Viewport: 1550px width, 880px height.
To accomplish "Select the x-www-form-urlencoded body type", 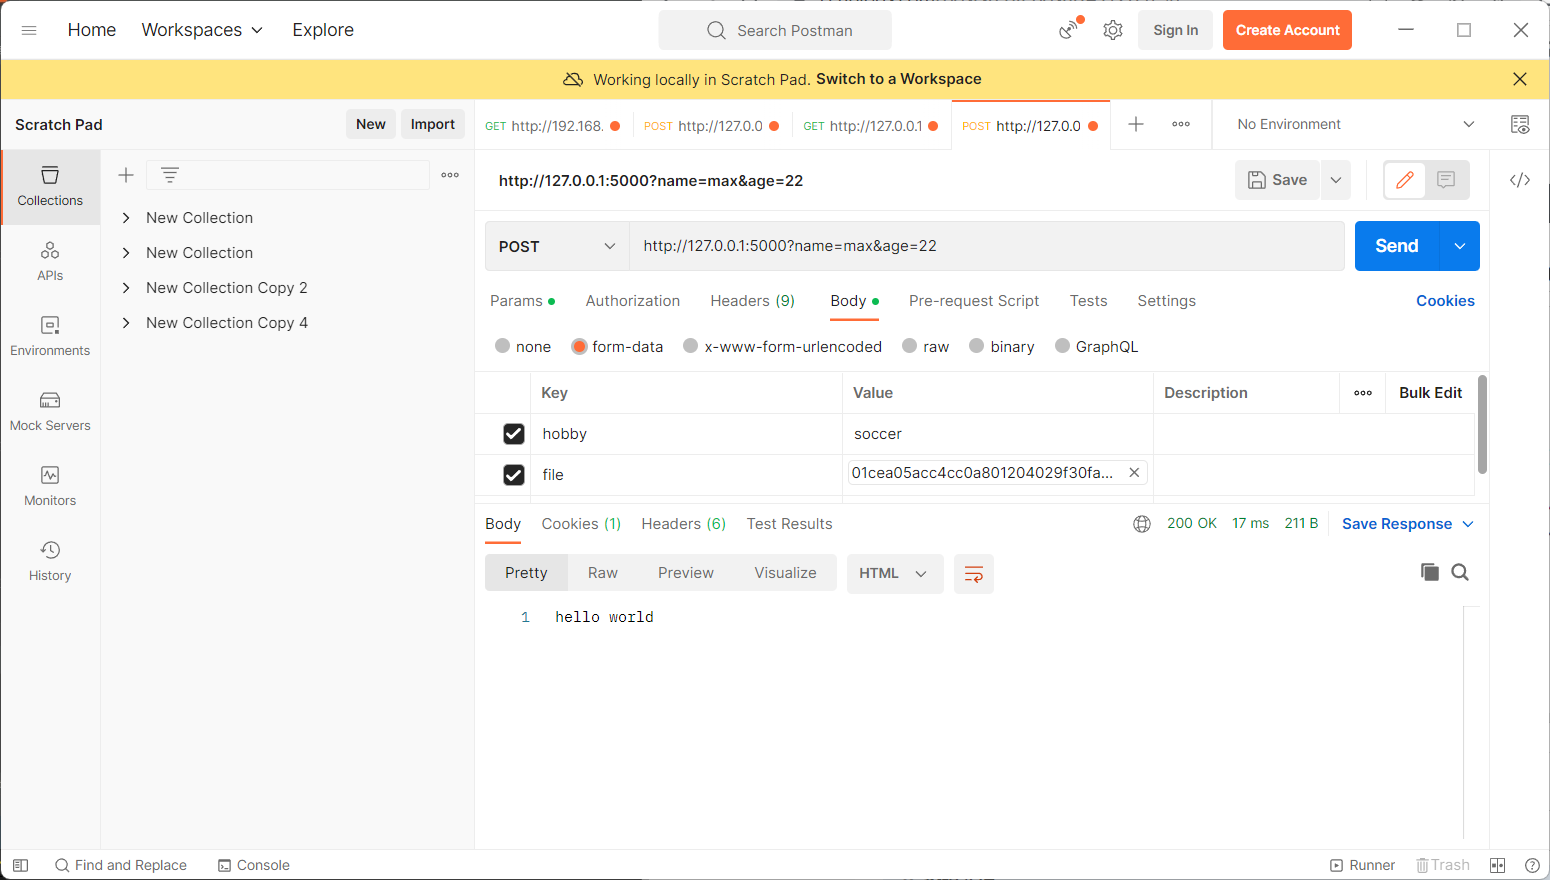I will pos(690,346).
